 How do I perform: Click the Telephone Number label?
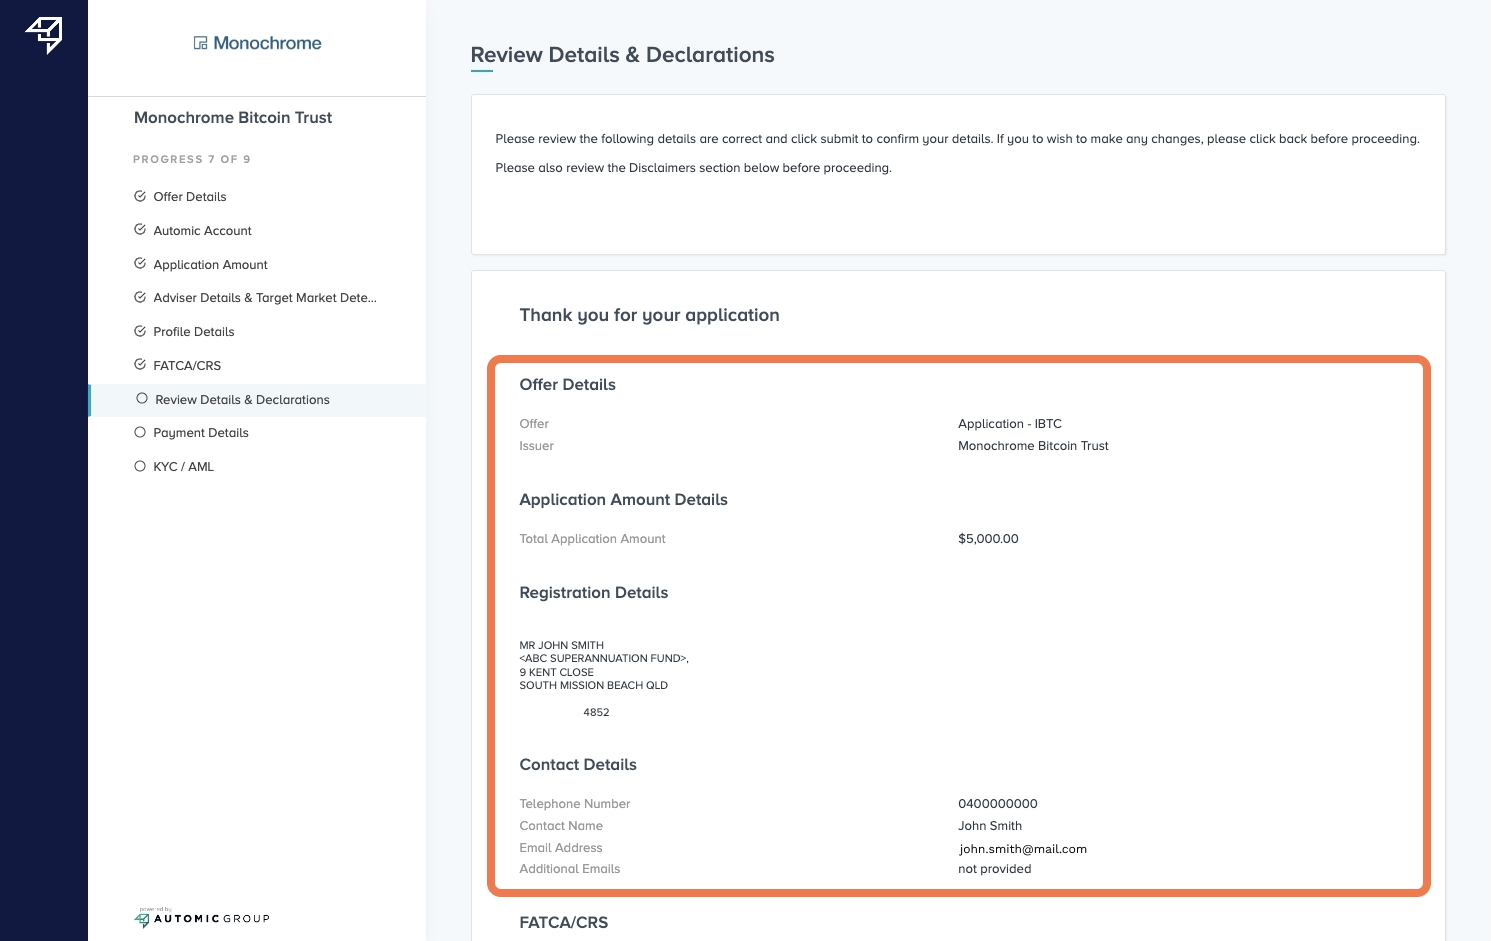pos(575,804)
